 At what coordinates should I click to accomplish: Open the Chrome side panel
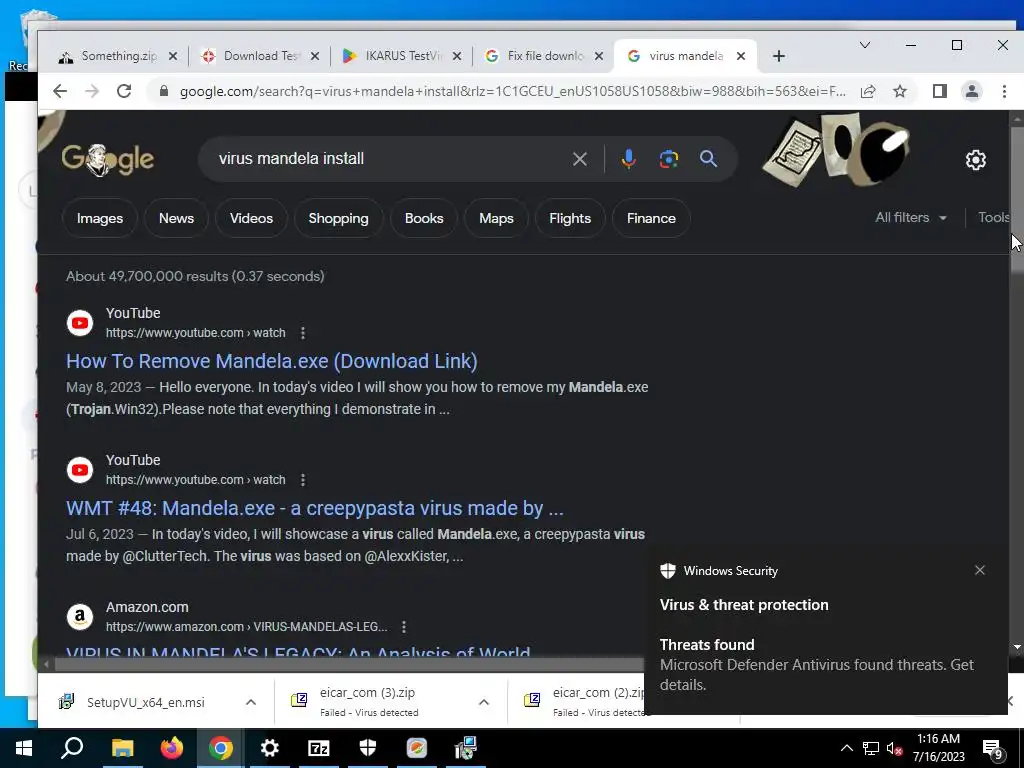(940, 91)
